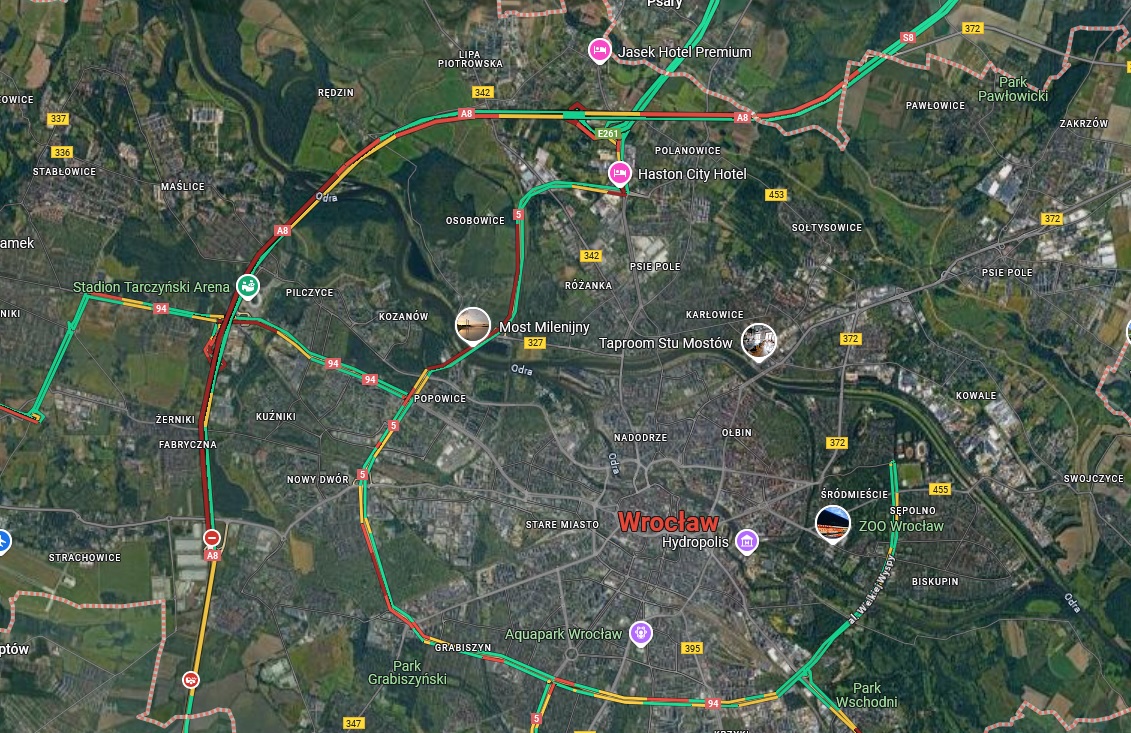Click the Jasek Hotel Premium pin
The height and width of the screenshot is (733, 1131).
tap(599, 51)
